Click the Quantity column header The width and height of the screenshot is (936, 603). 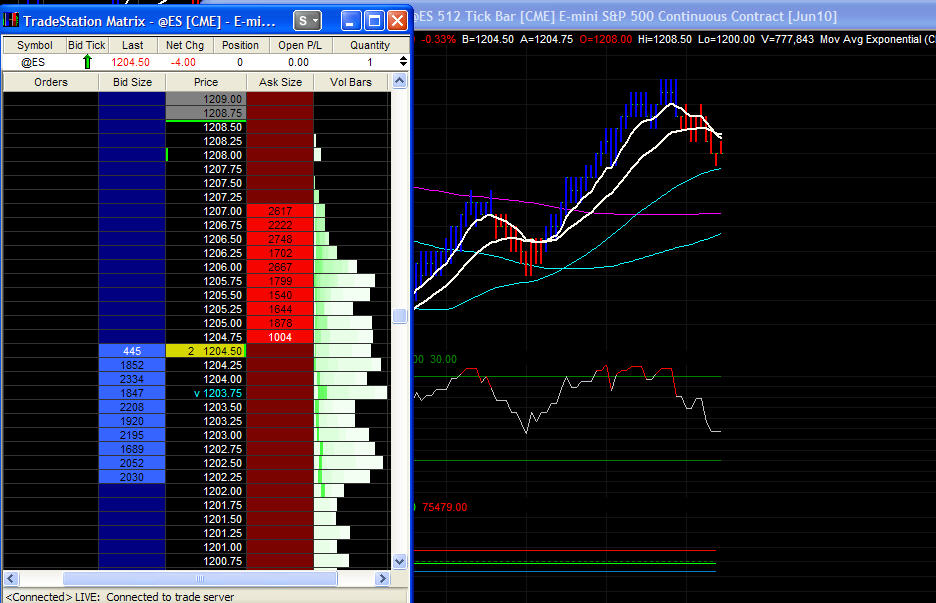[x=370, y=45]
